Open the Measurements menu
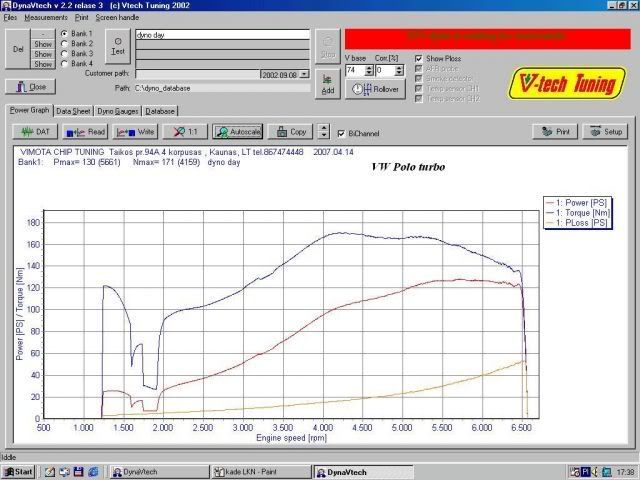The image size is (640, 480). pyautogui.click(x=46, y=18)
